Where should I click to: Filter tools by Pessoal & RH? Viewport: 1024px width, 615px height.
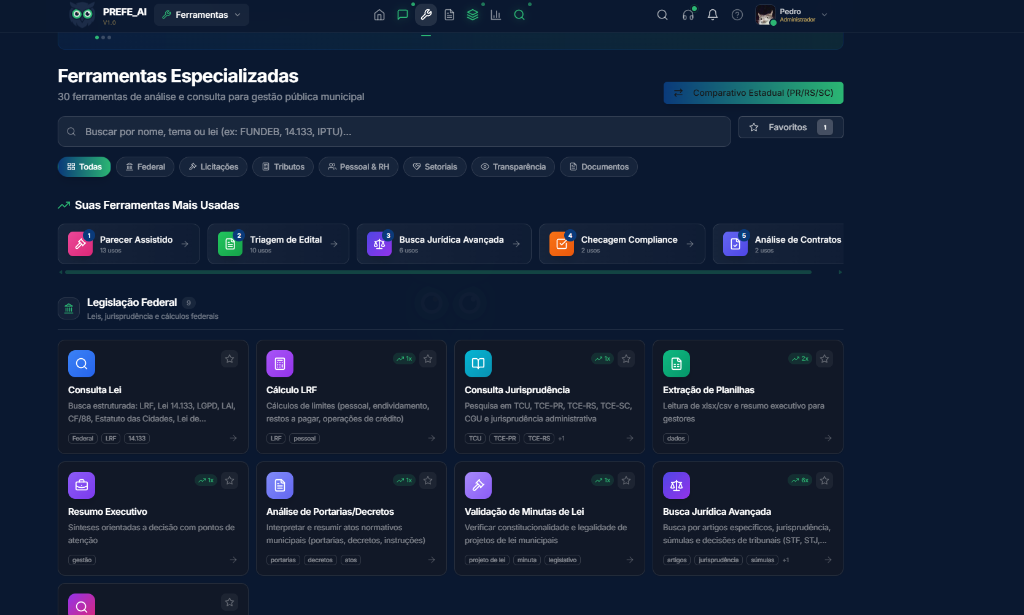[x=358, y=166]
